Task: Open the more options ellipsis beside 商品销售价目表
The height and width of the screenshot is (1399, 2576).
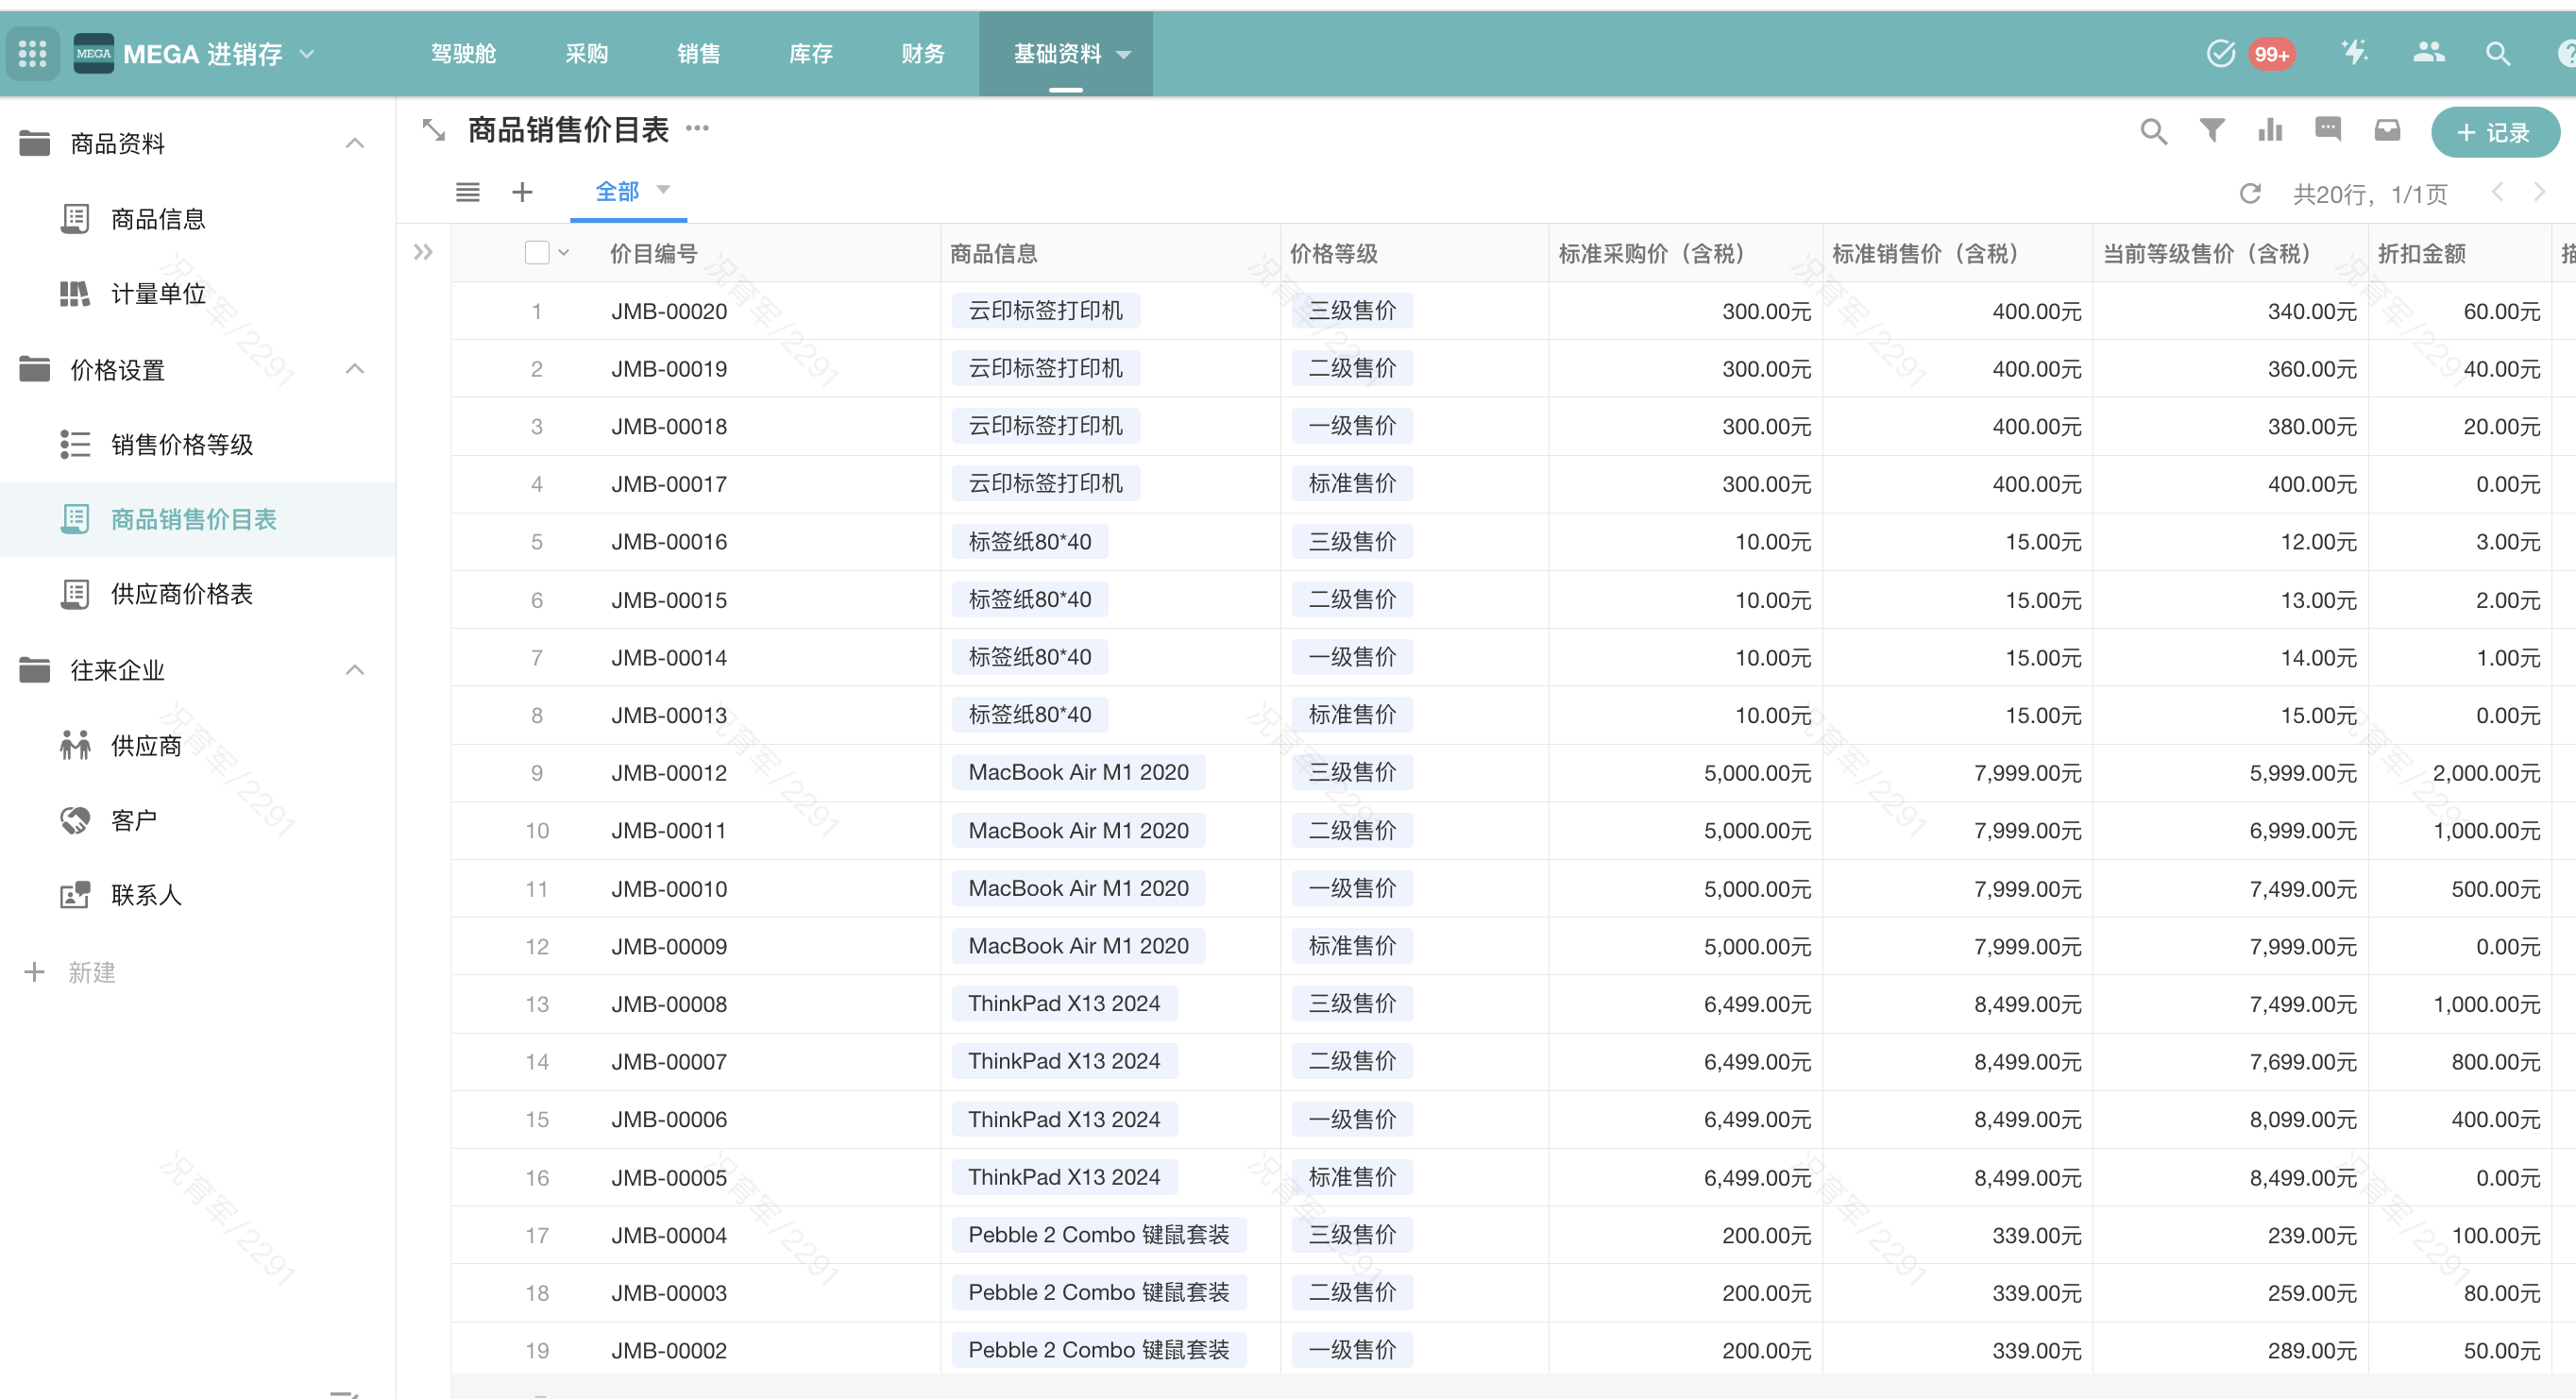Action: [x=697, y=128]
